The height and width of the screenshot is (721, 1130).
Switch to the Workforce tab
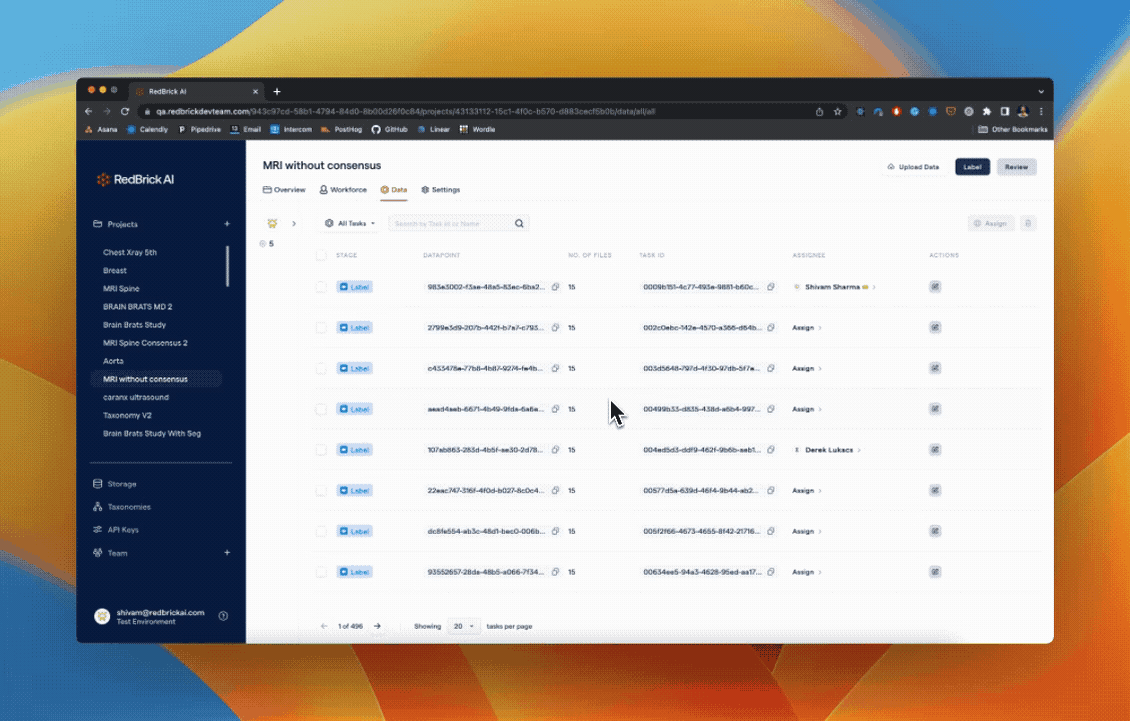tap(343, 190)
